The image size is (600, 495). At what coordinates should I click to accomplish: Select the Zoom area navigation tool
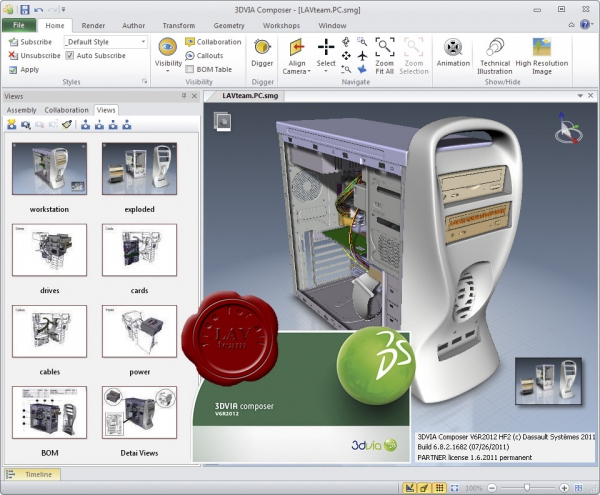tap(362, 42)
